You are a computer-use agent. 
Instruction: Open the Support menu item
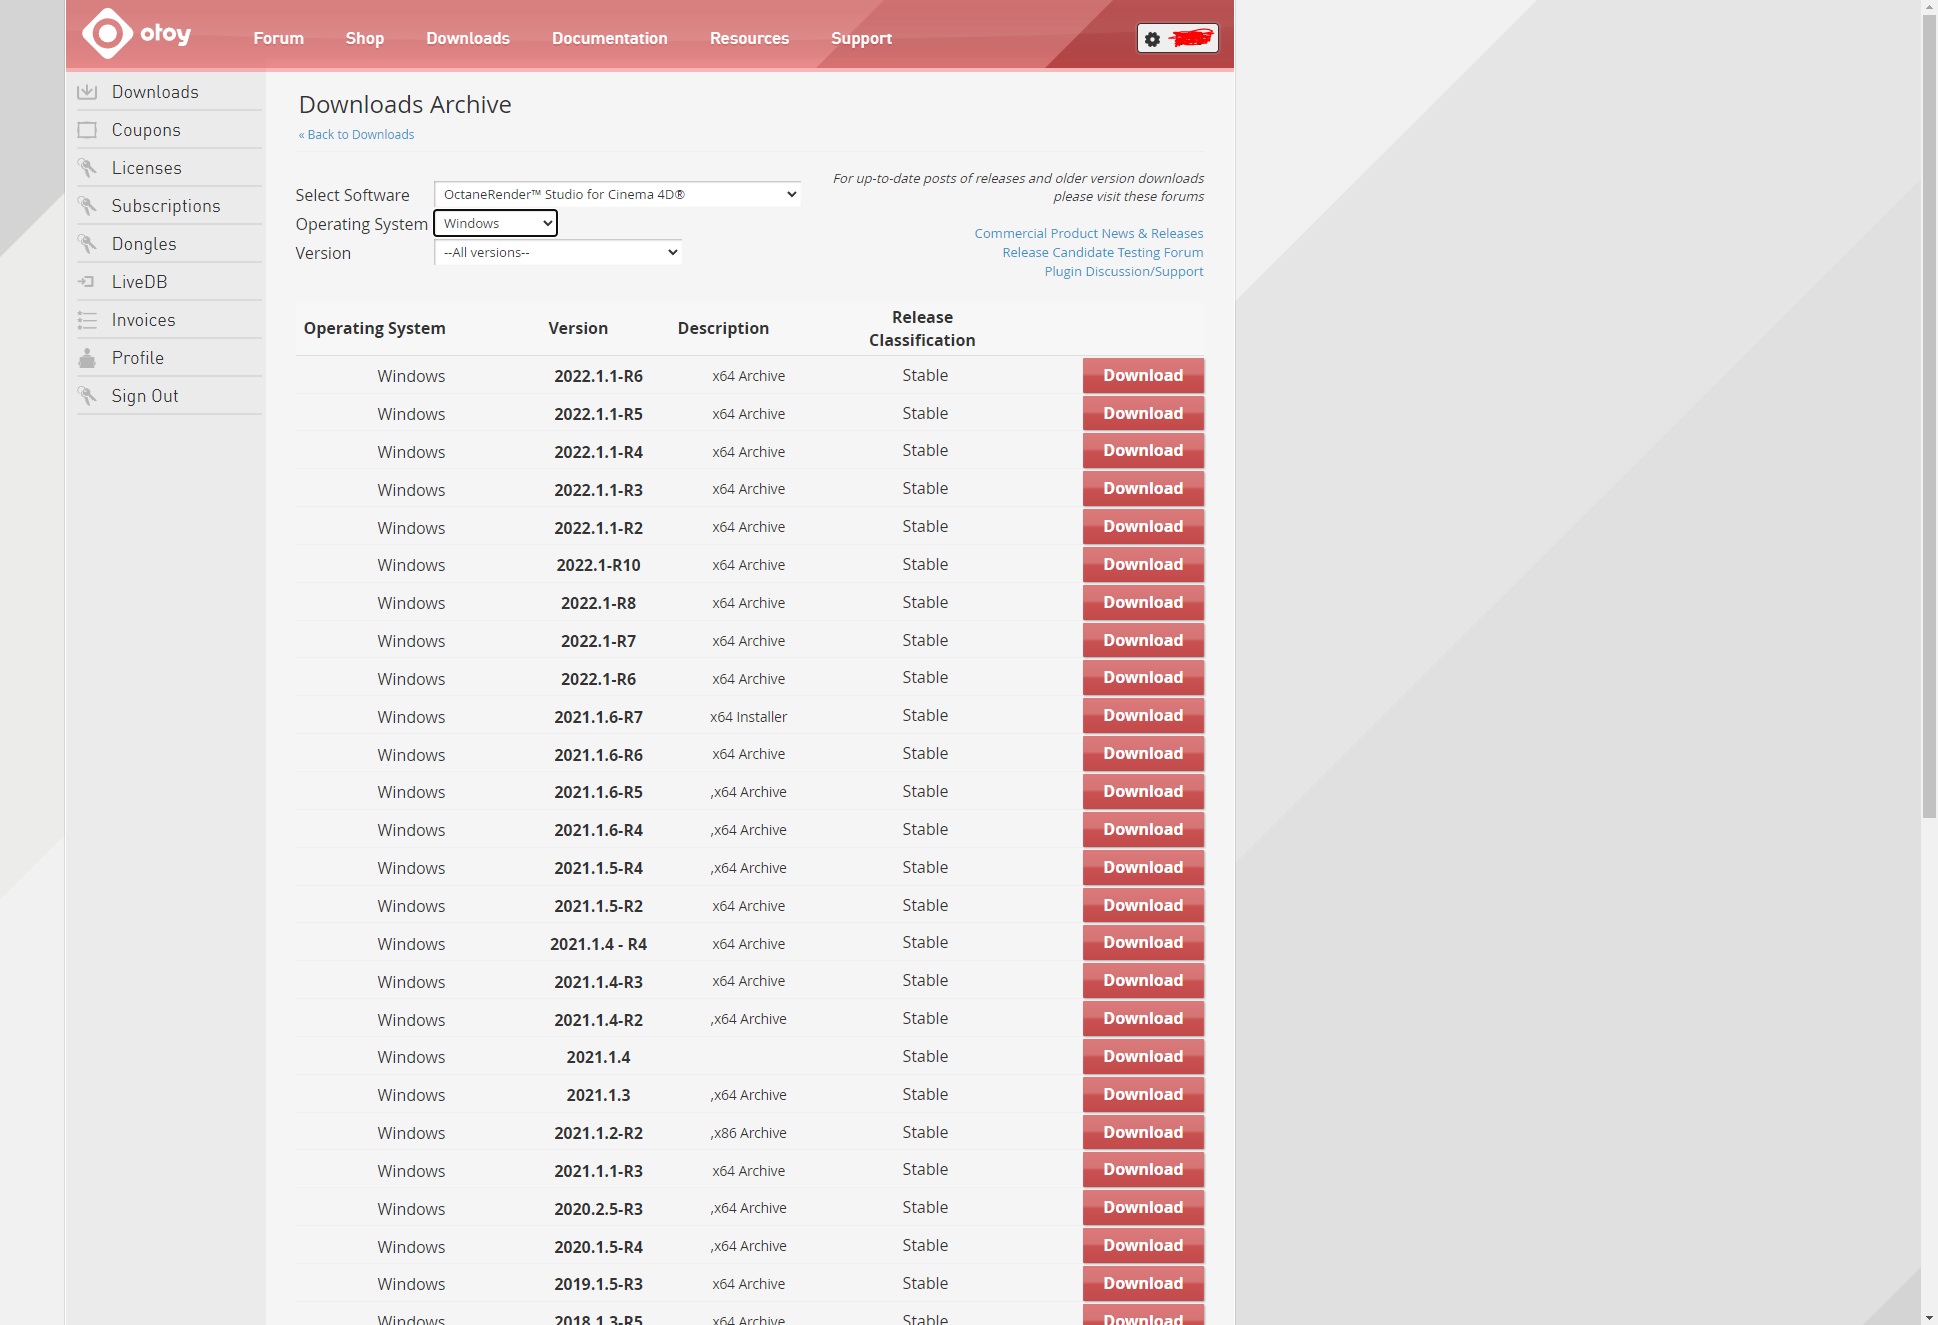click(861, 38)
